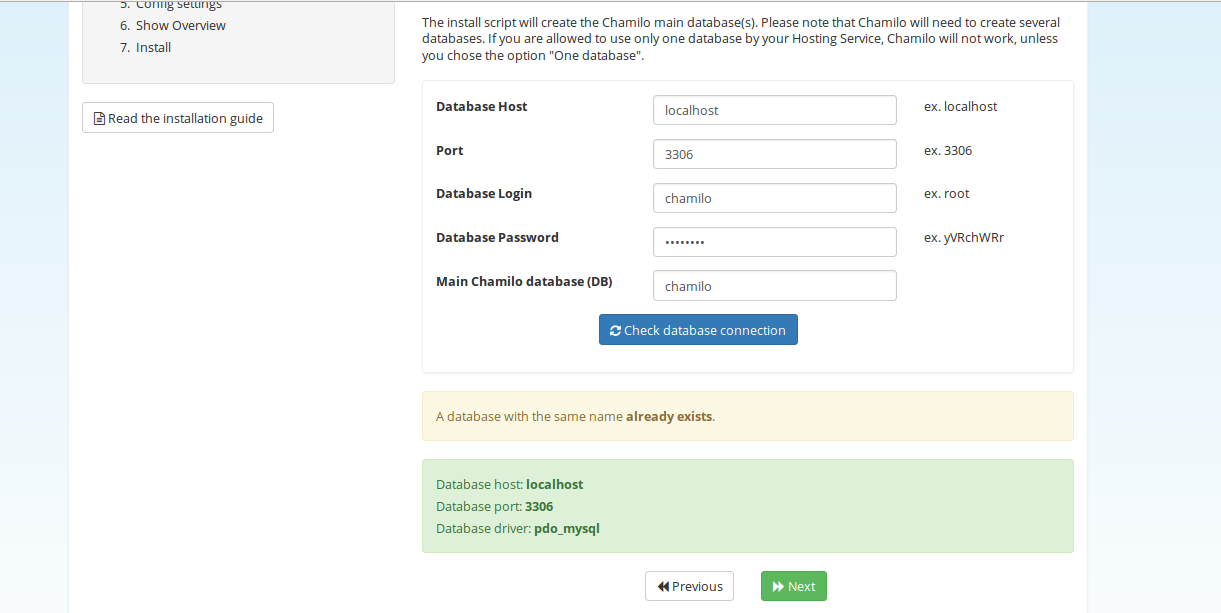The width and height of the screenshot is (1221, 613).
Task: Click the ex. yVRchWRr example password text
Action: coord(964,237)
